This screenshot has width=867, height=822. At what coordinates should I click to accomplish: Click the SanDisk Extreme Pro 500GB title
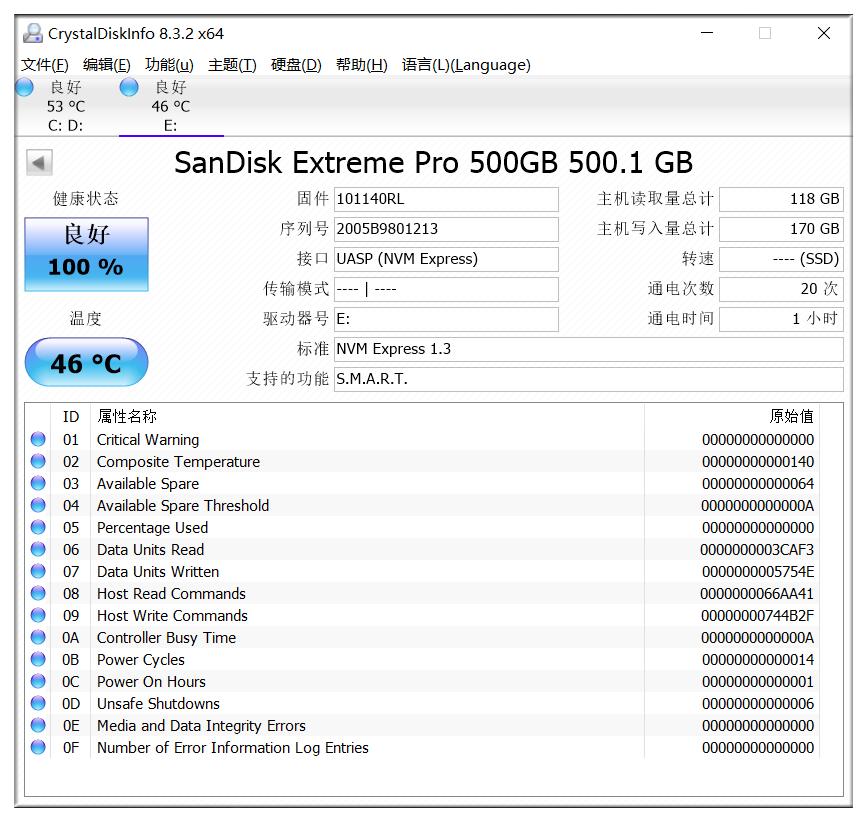tap(434, 163)
